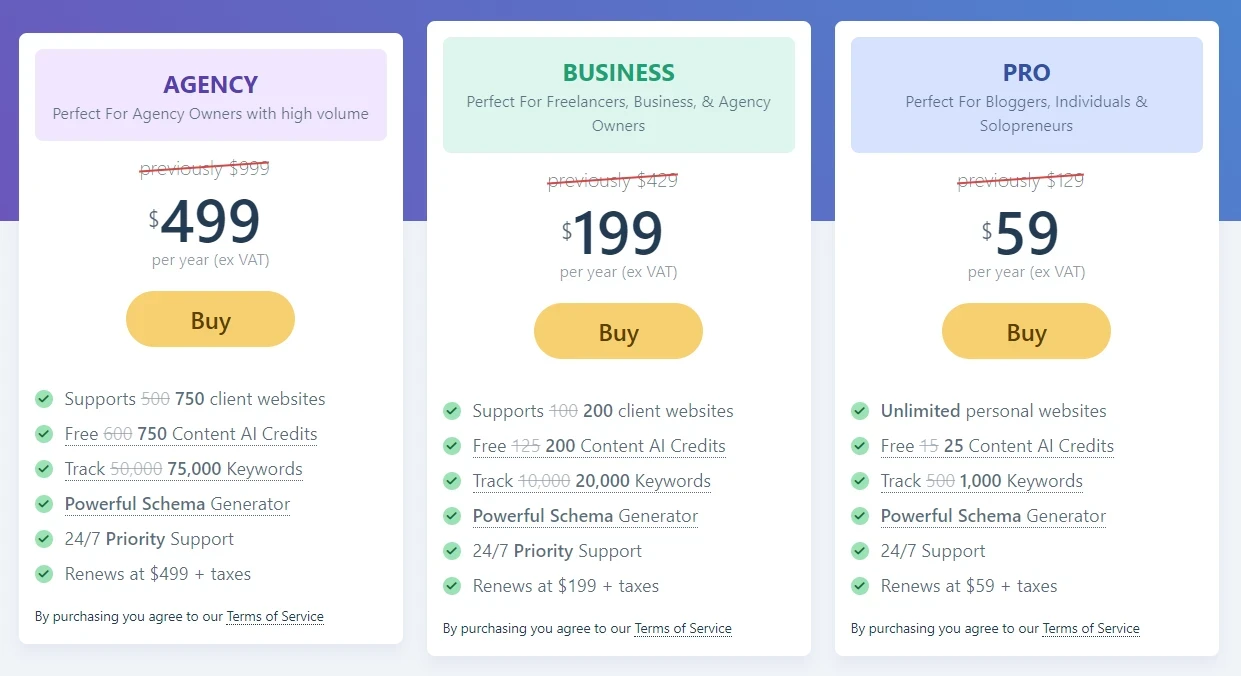The height and width of the screenshot is (676, 1241).
Task: Click checkmark beside Agency Powerful Schema Generator
Action: pos(44,504)
